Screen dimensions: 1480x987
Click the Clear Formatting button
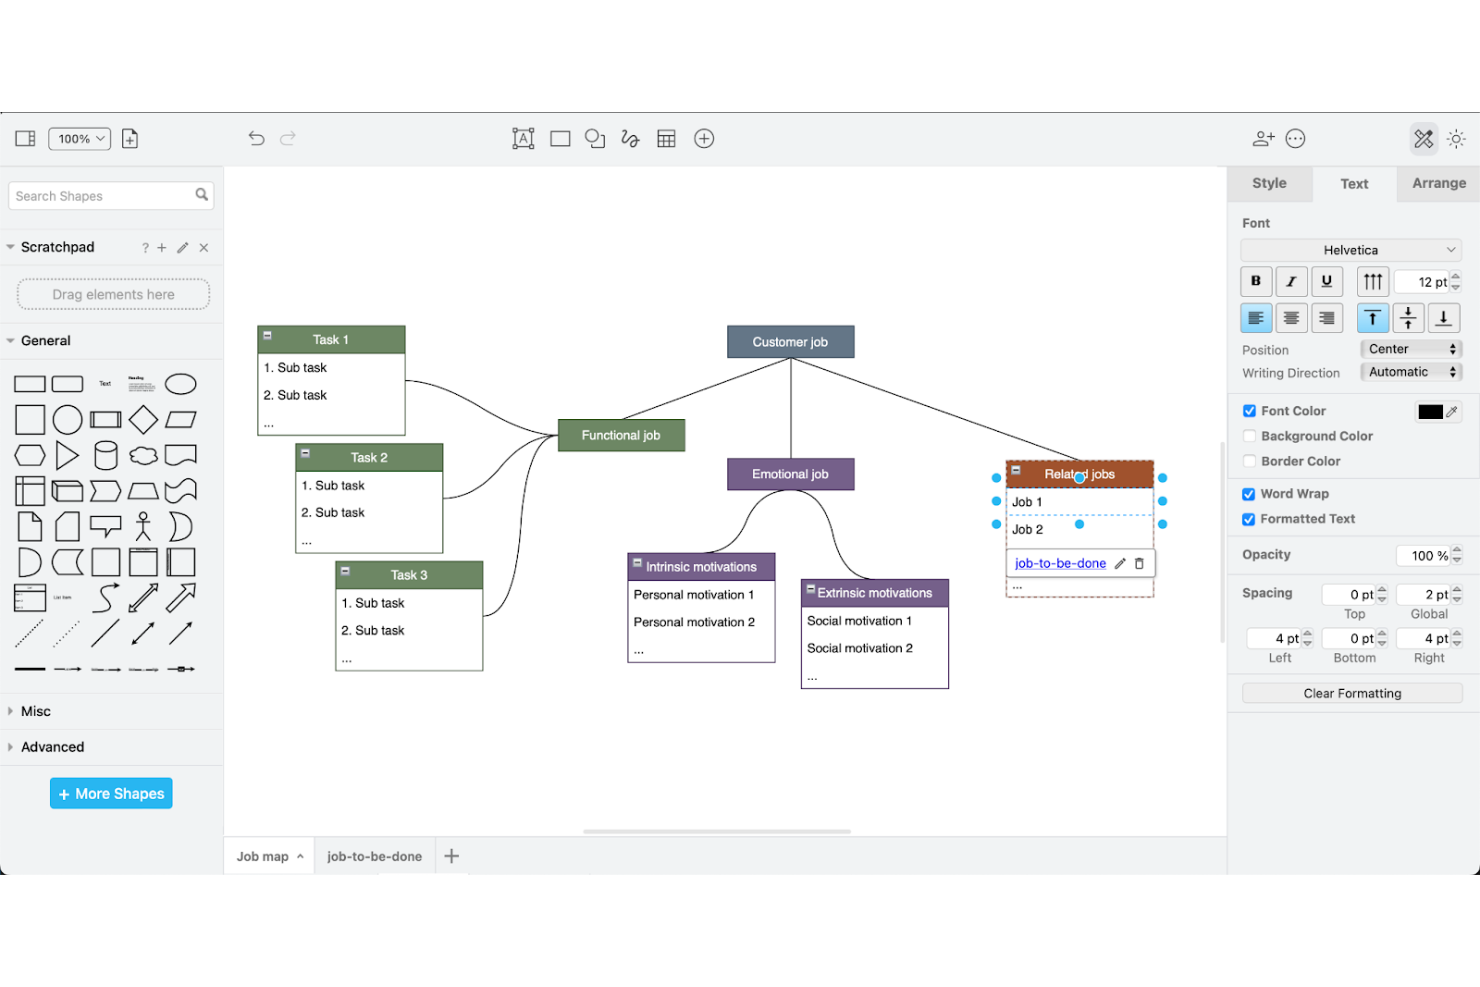click(1352, 693)
